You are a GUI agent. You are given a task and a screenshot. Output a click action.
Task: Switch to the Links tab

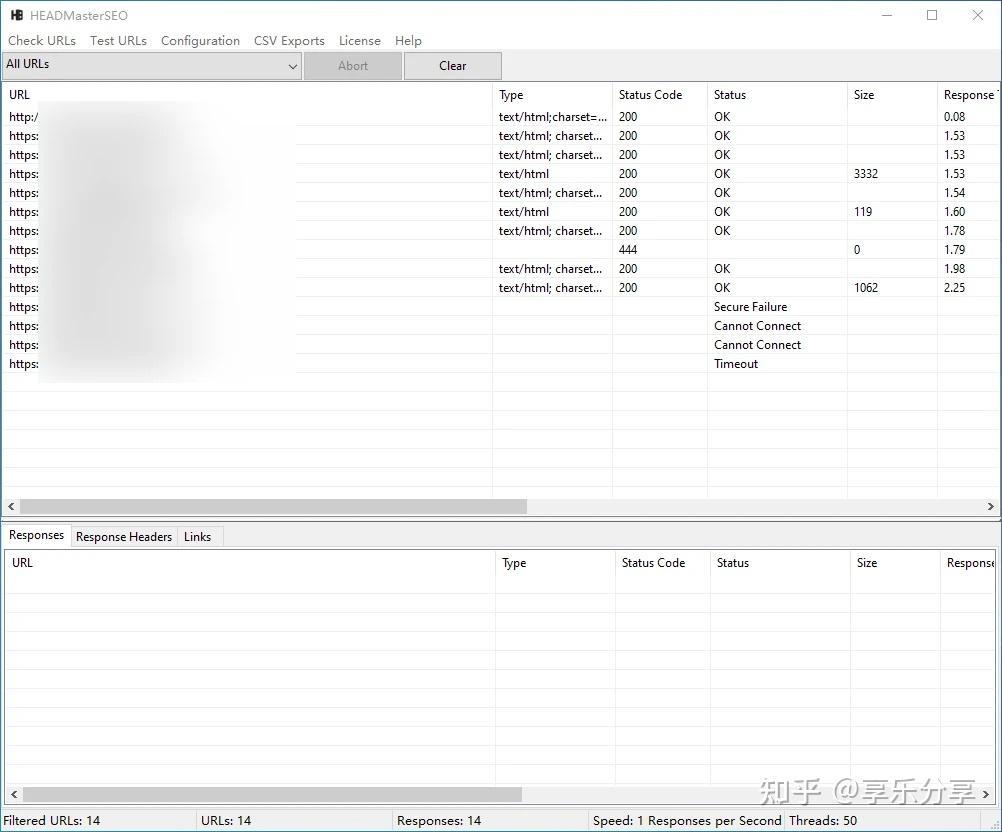point(198,536)
